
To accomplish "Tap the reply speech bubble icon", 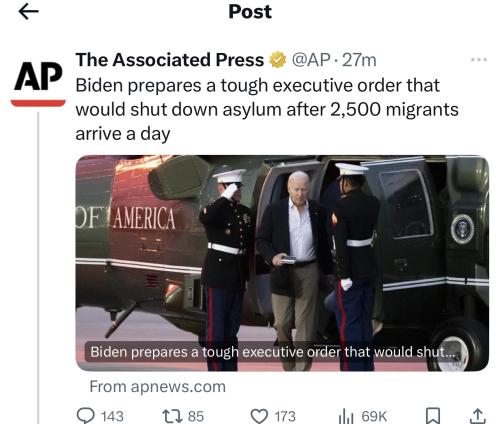I will [85, 416].
